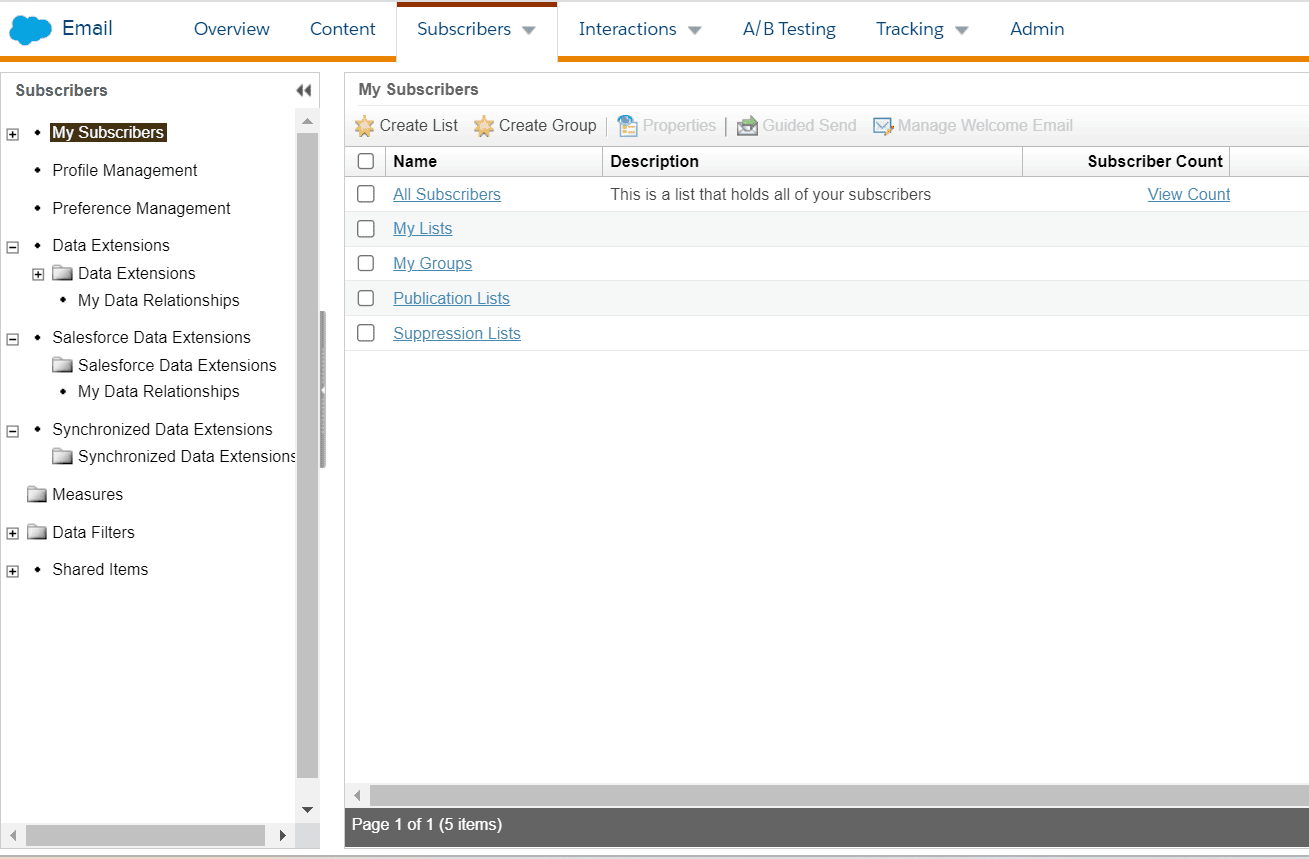Screen dimensions: 1309x859
Task: Open the Create List tool
Action: click(406, 125)
